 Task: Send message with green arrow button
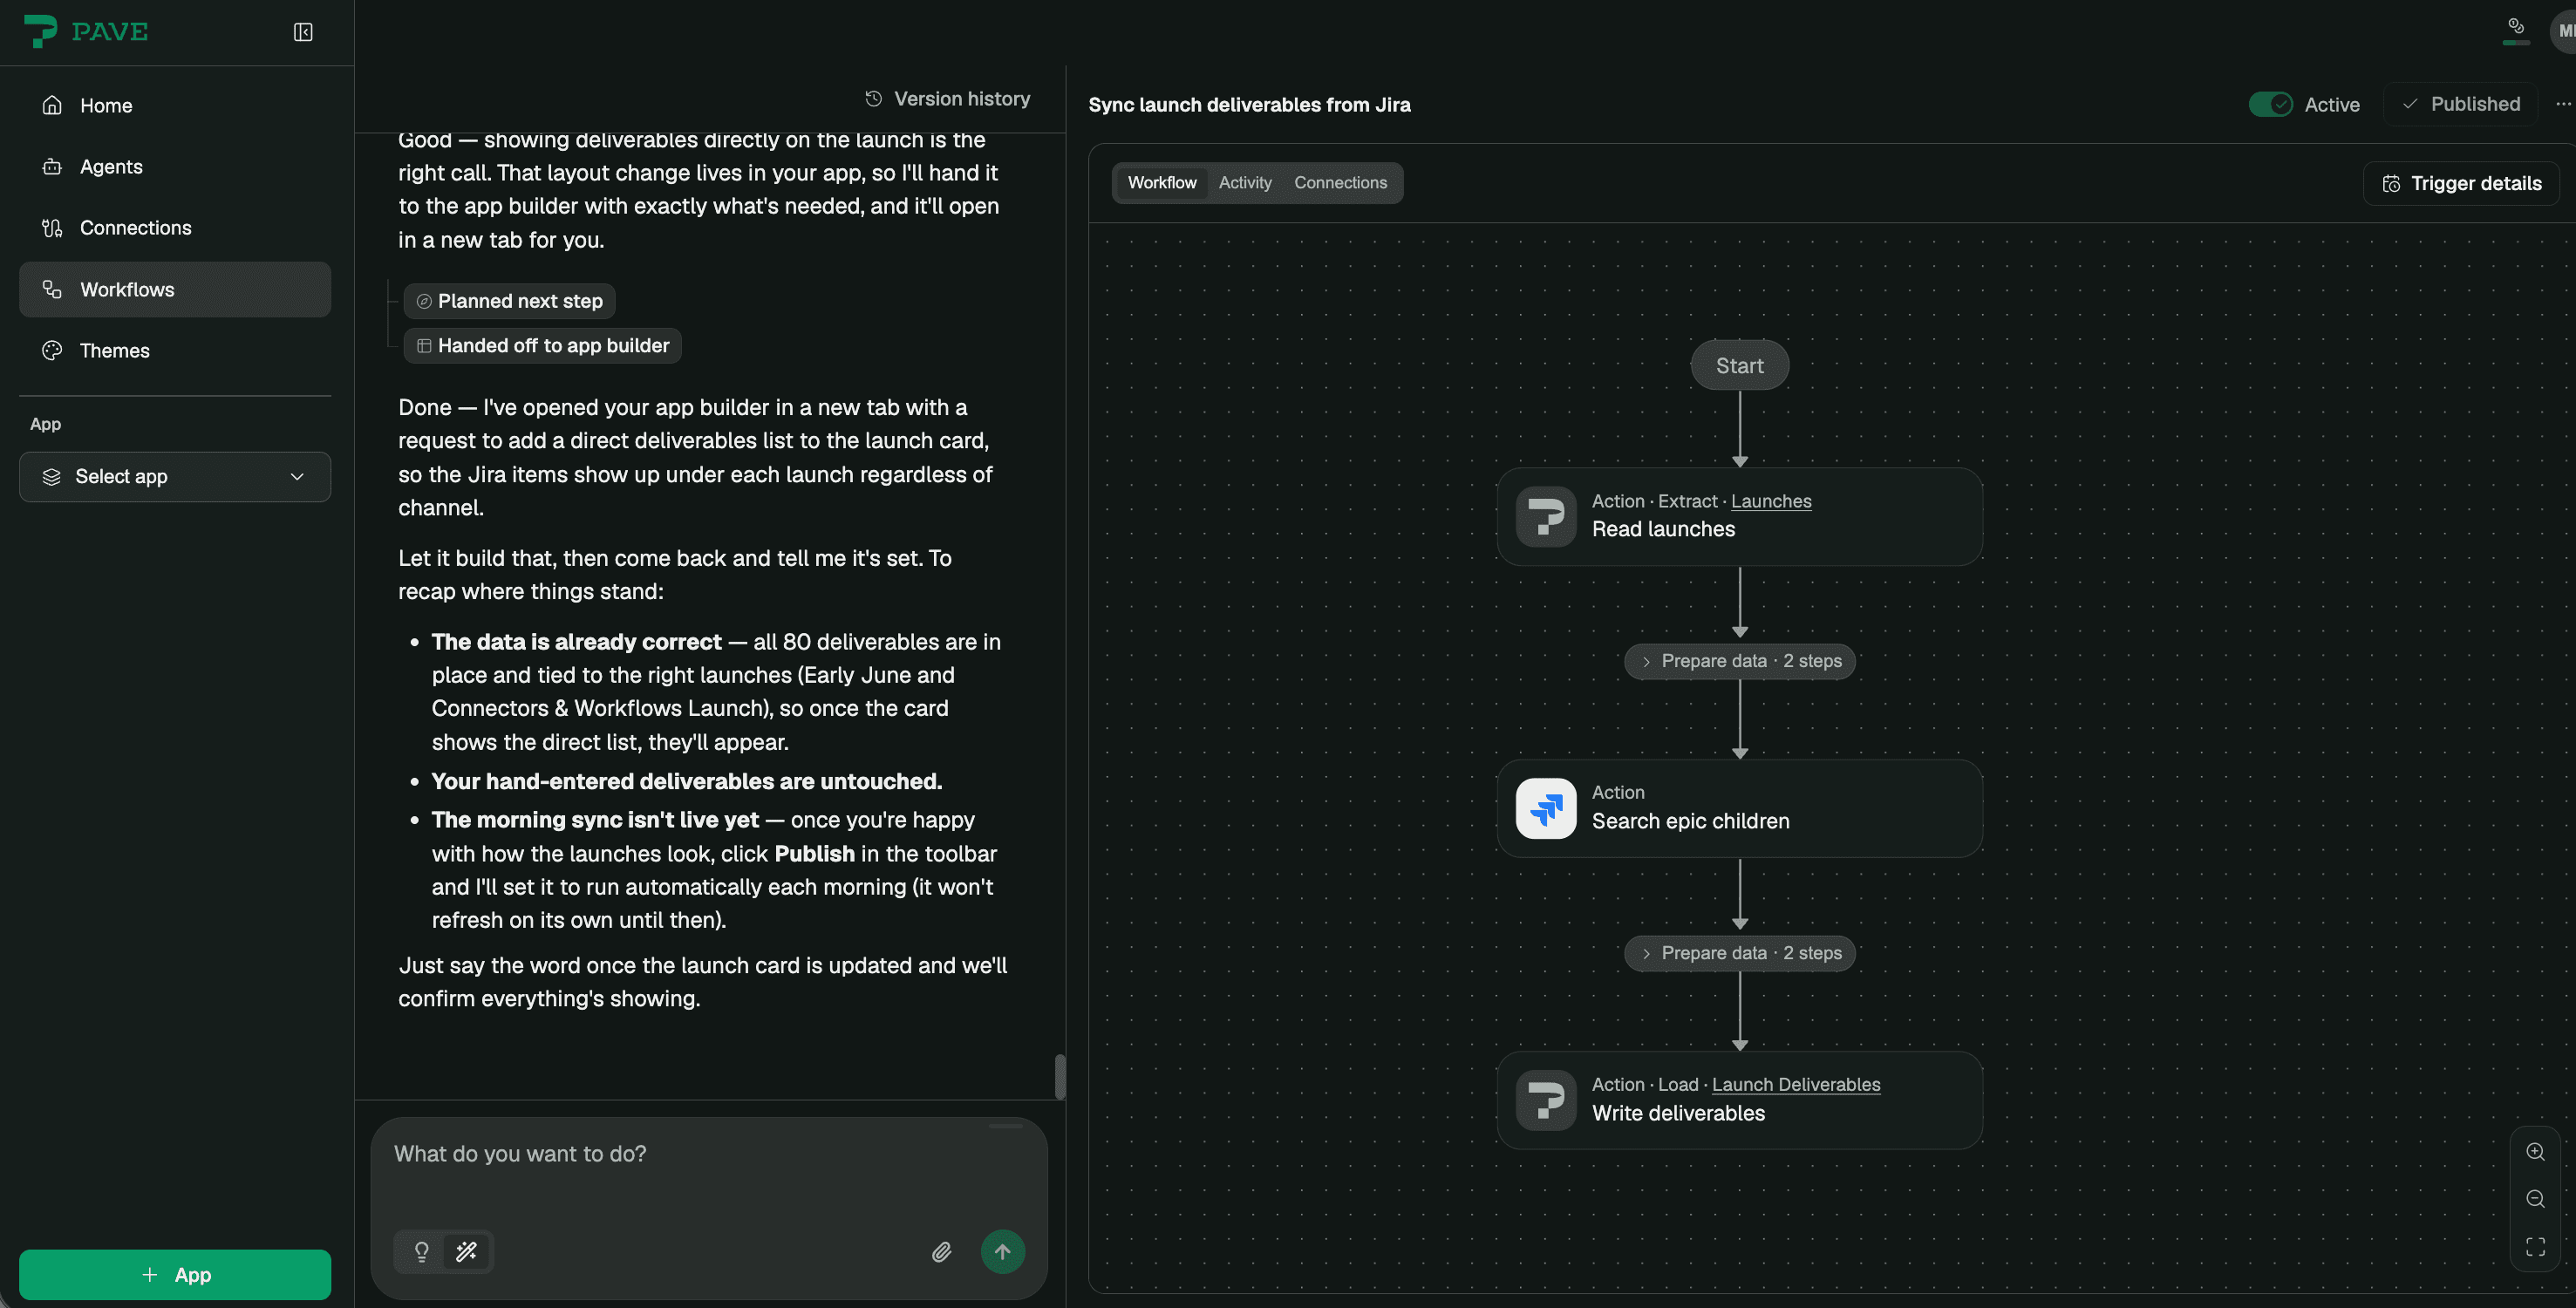(1002, 1251)
